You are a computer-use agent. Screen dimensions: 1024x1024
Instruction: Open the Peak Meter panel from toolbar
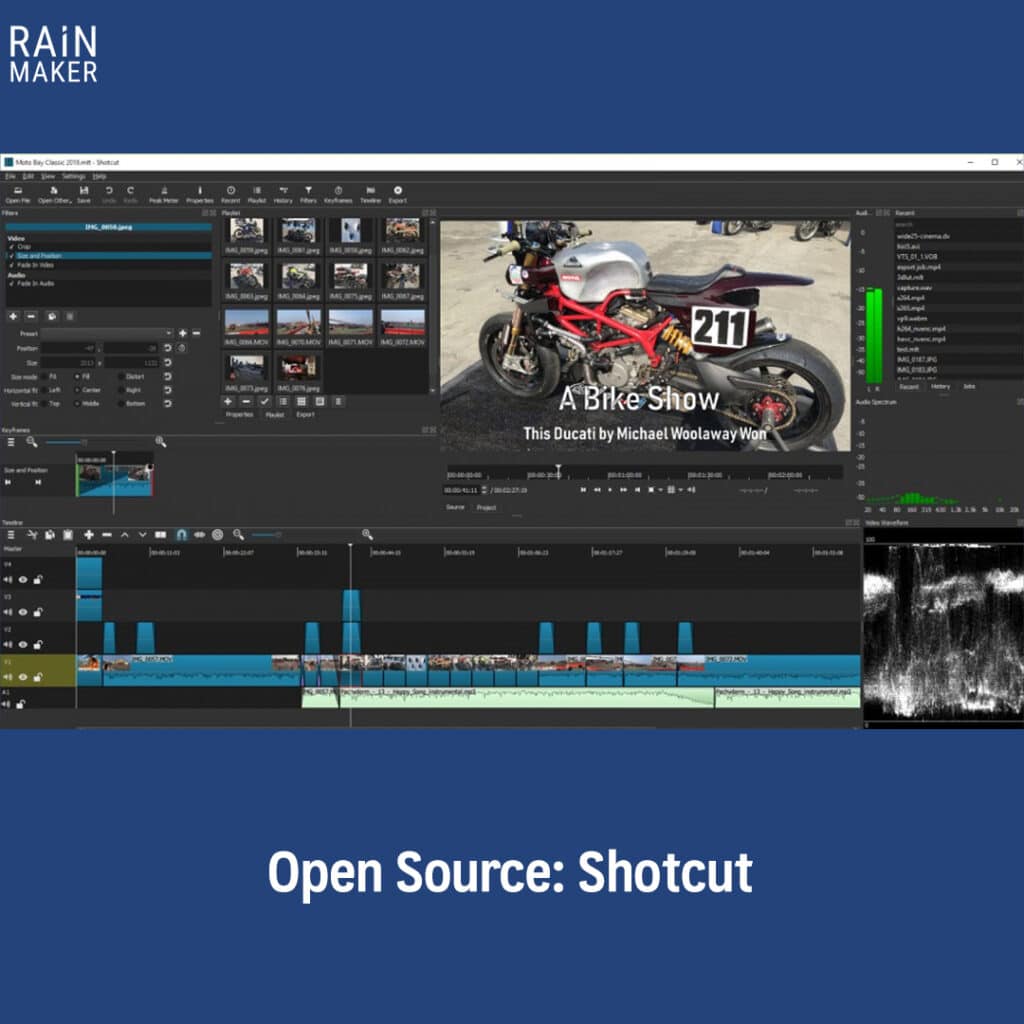pos(163,194)
